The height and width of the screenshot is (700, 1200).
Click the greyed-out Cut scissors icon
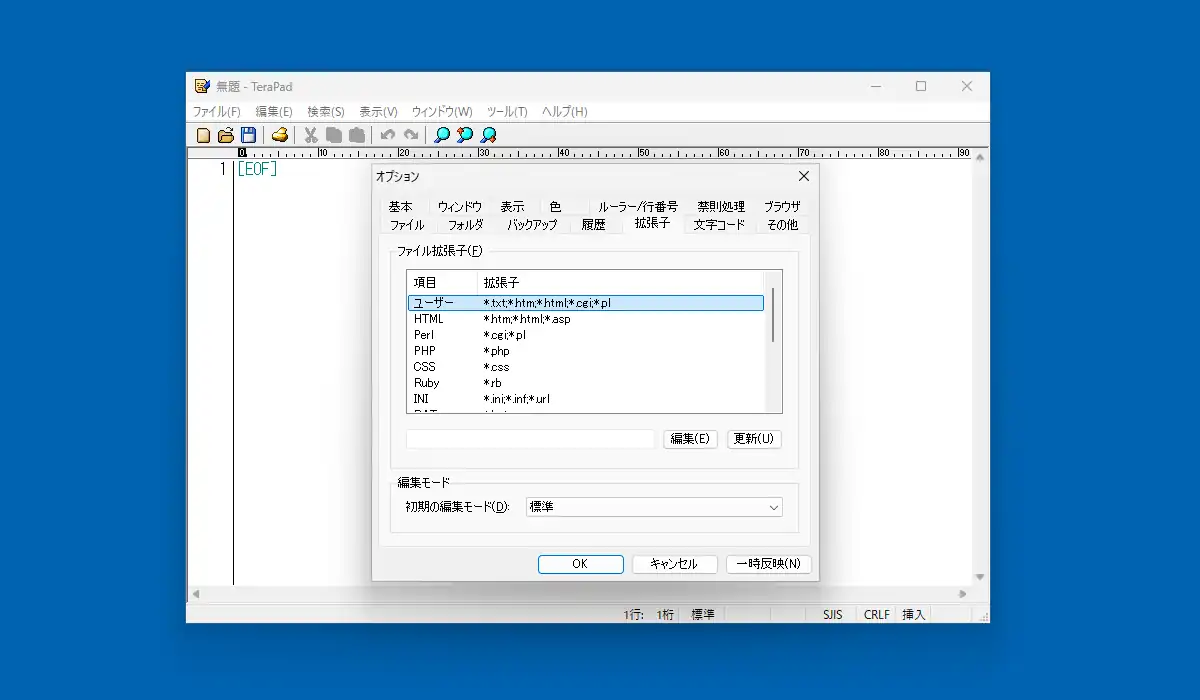311,135
